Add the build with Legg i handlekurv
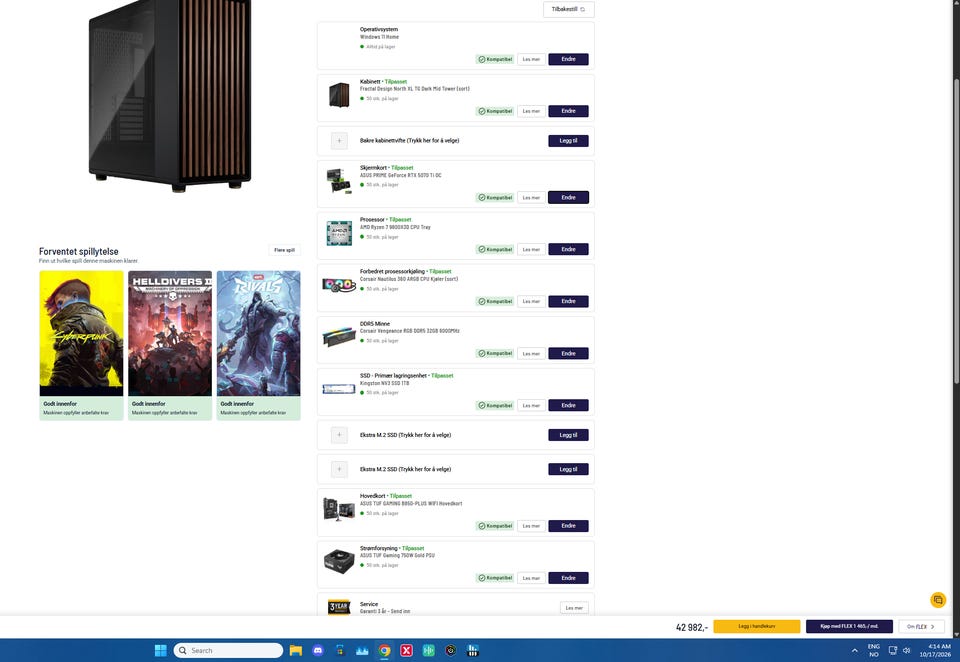960x662 pixels. tap(757, 626)
